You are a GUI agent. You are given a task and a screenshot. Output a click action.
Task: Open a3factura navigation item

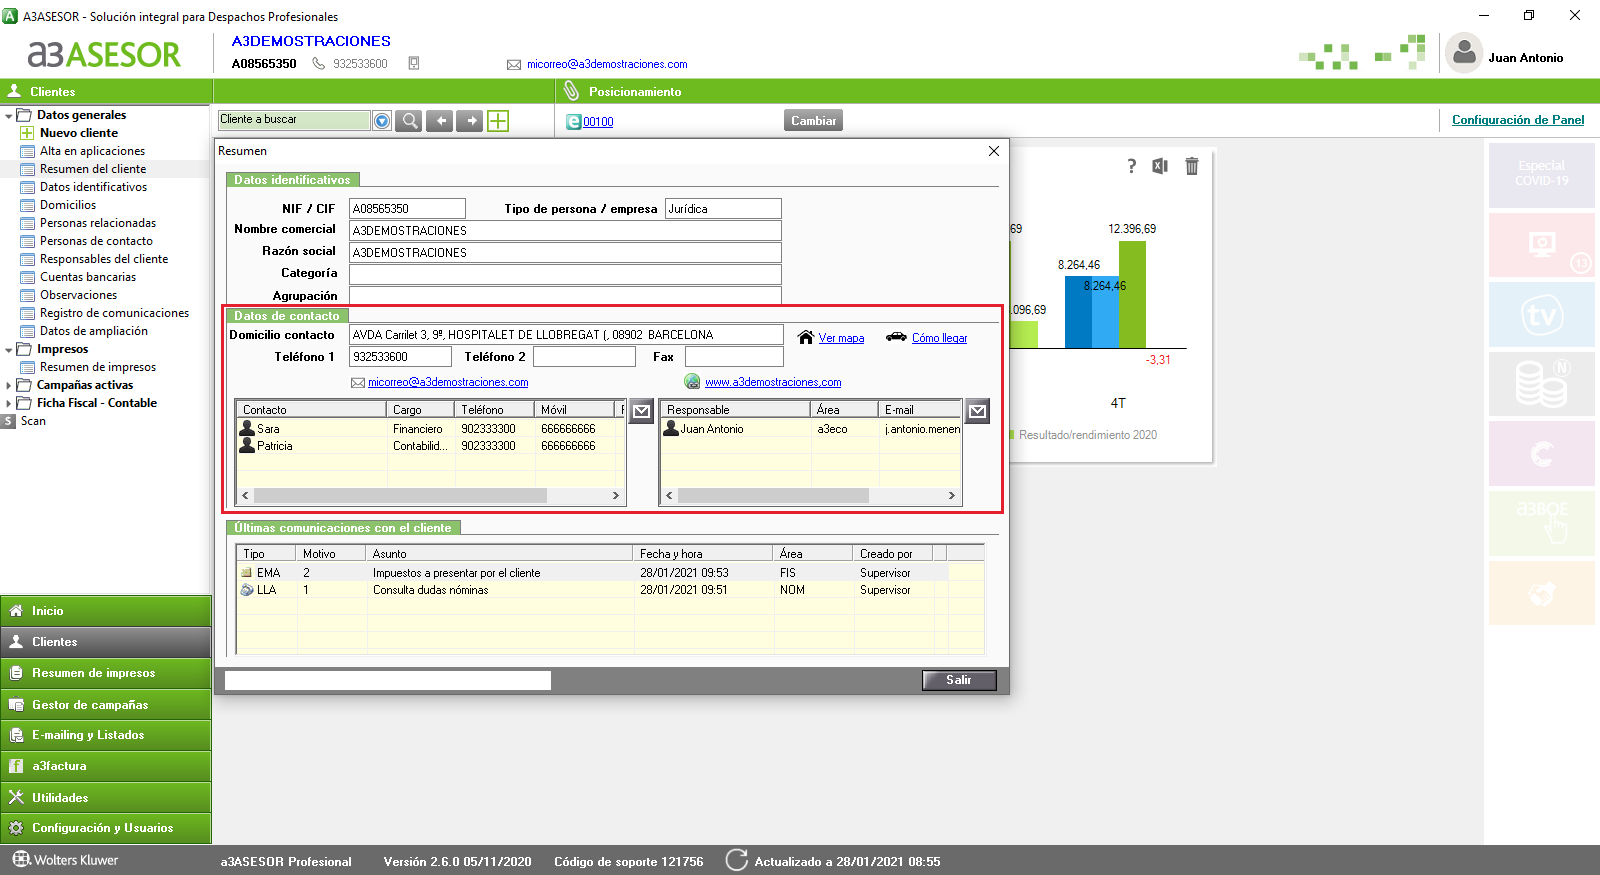[x=106, y=766]
